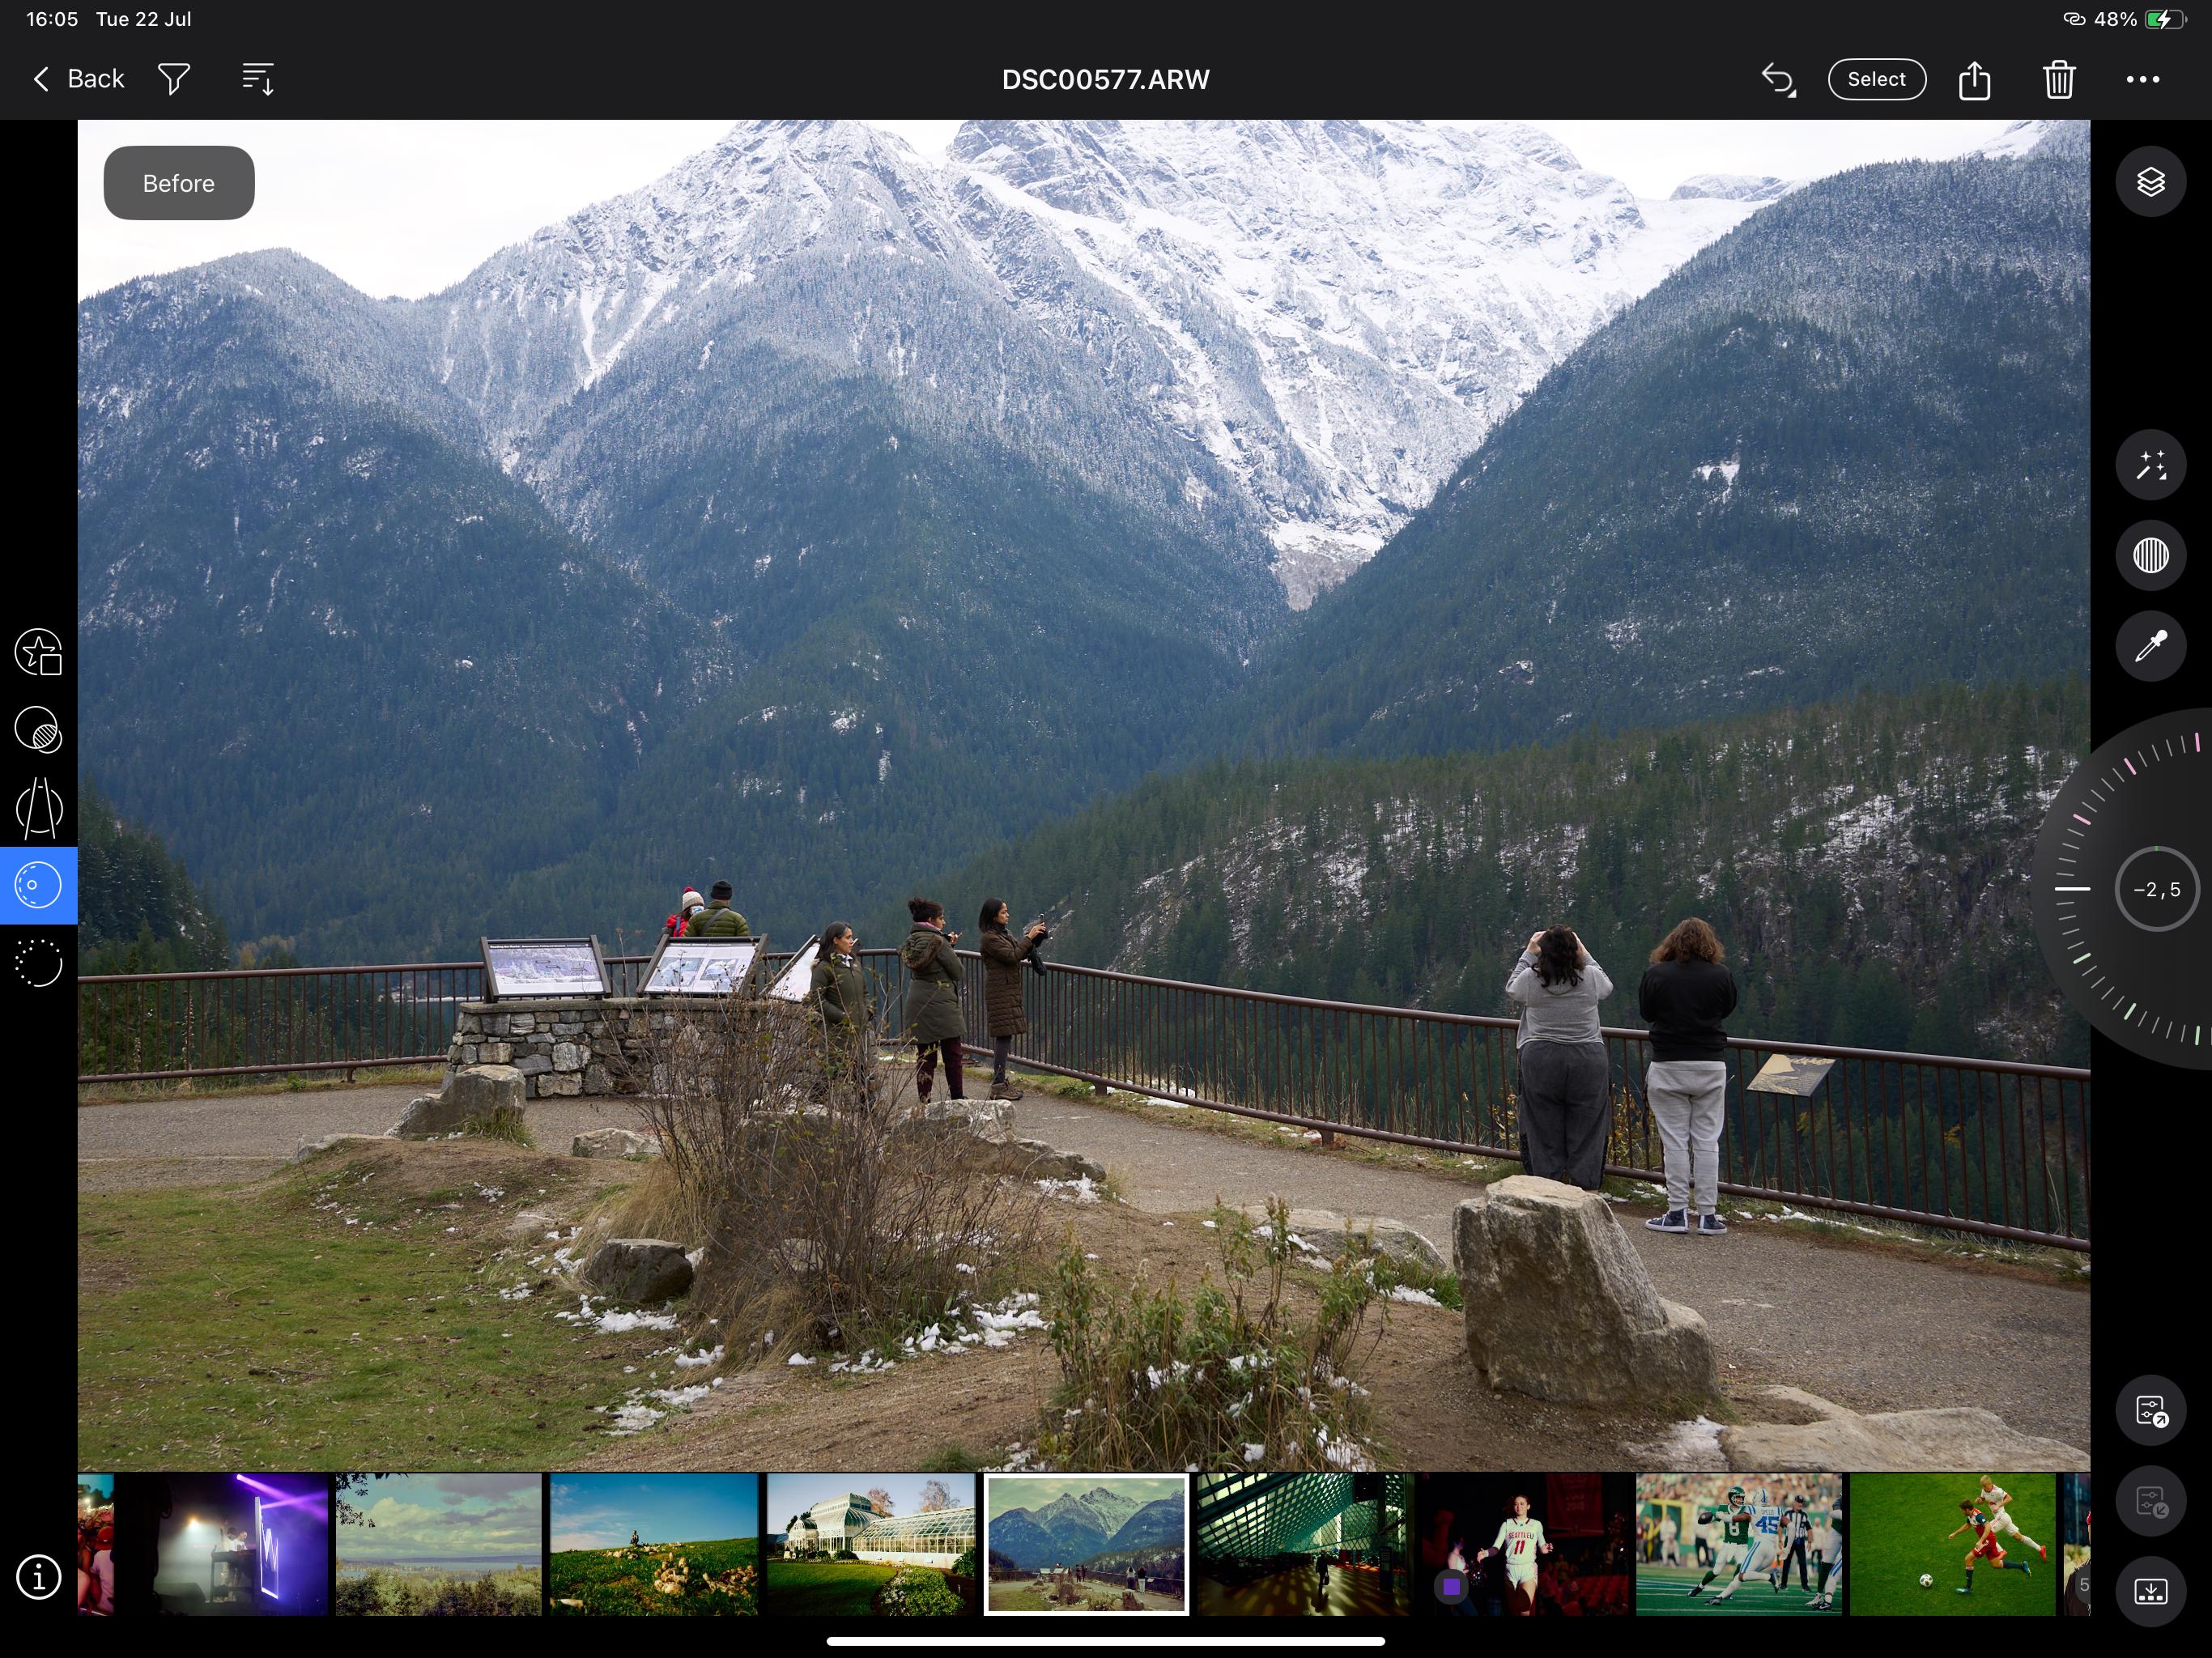Delete photo with the trash icon
Viewport: 2212px width, 1658px height.
pos(2059,79)
